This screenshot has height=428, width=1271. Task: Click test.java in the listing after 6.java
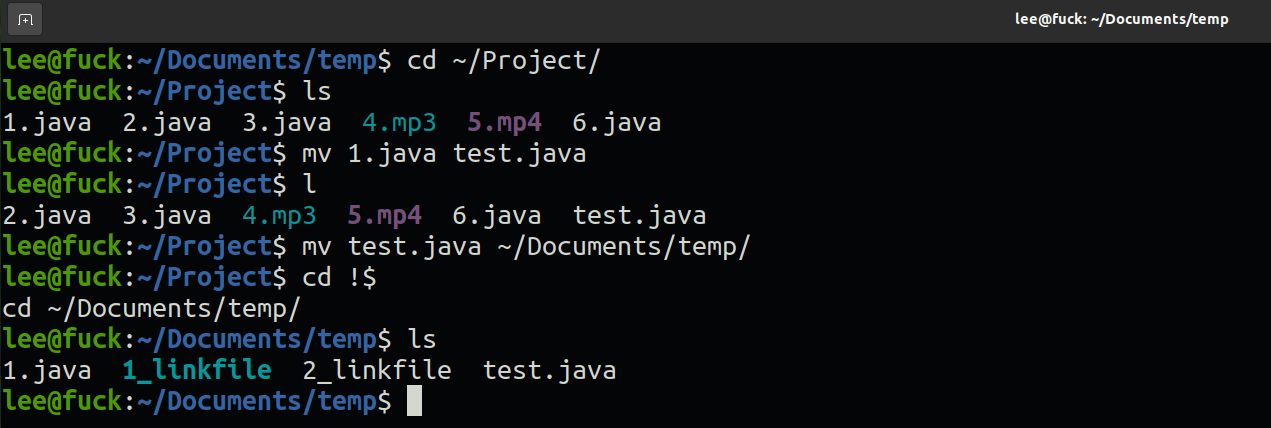pos(639,216)
